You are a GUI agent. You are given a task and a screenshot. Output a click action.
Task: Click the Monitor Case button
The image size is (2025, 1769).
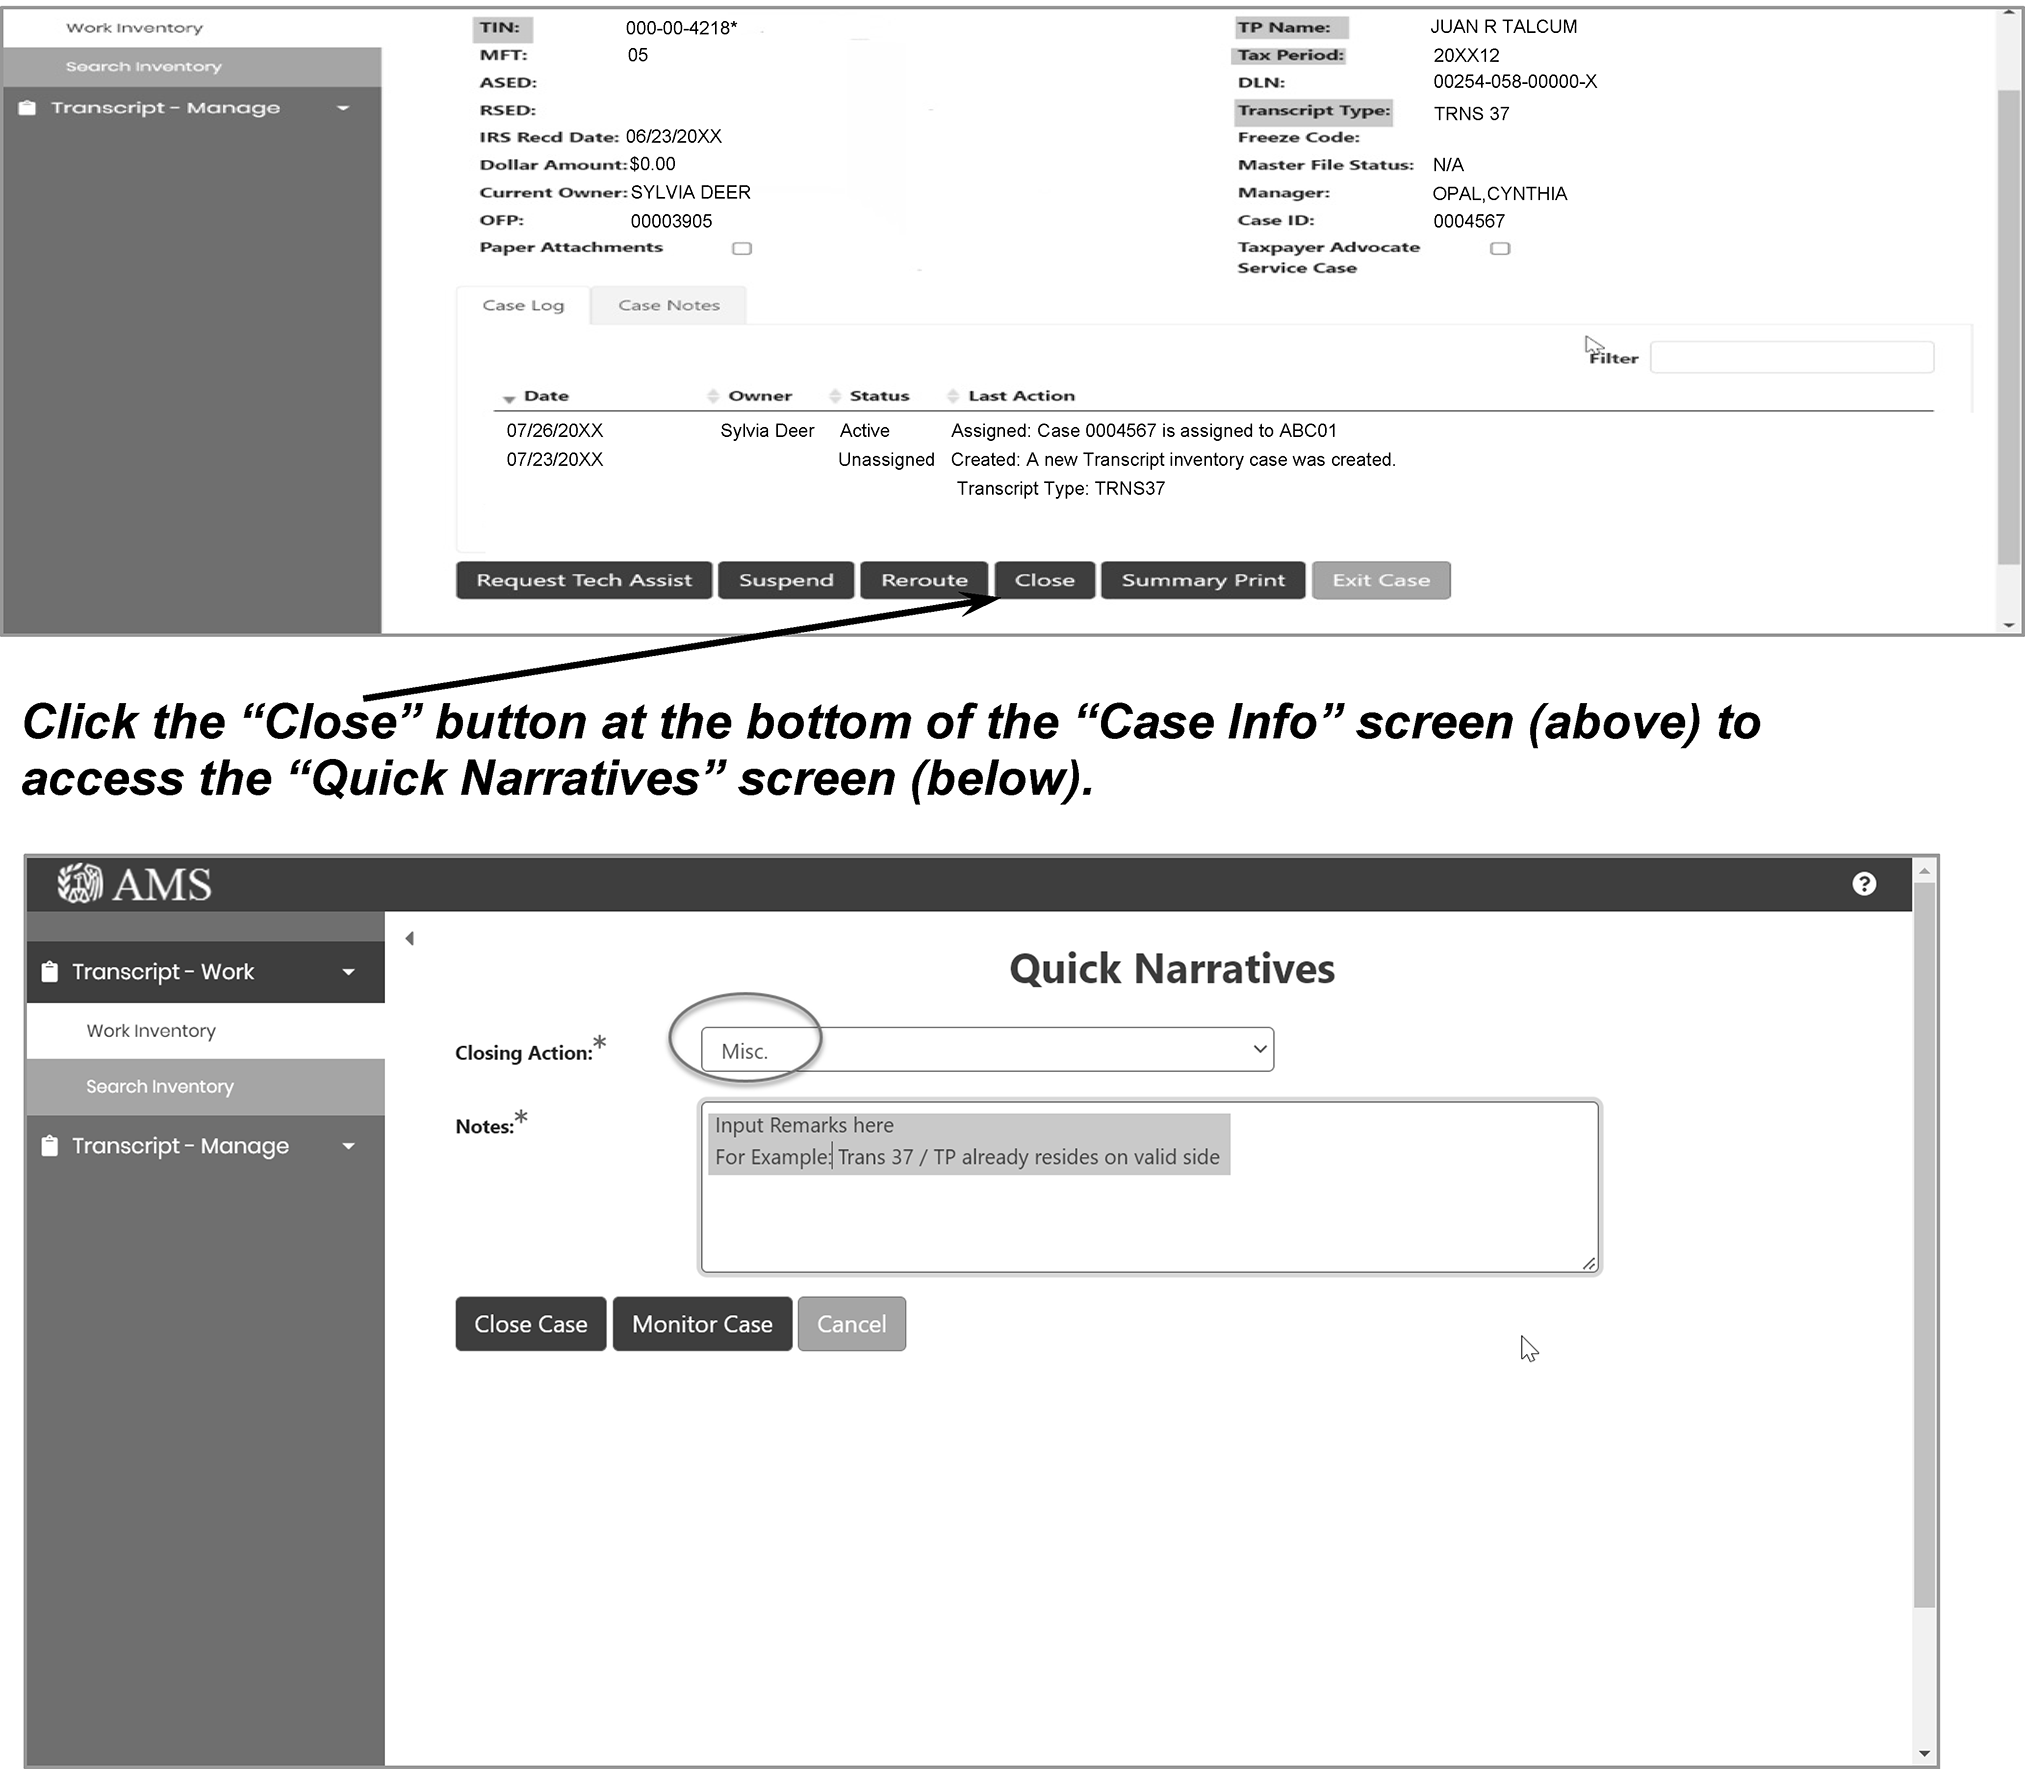click(x=702, y=1324)
